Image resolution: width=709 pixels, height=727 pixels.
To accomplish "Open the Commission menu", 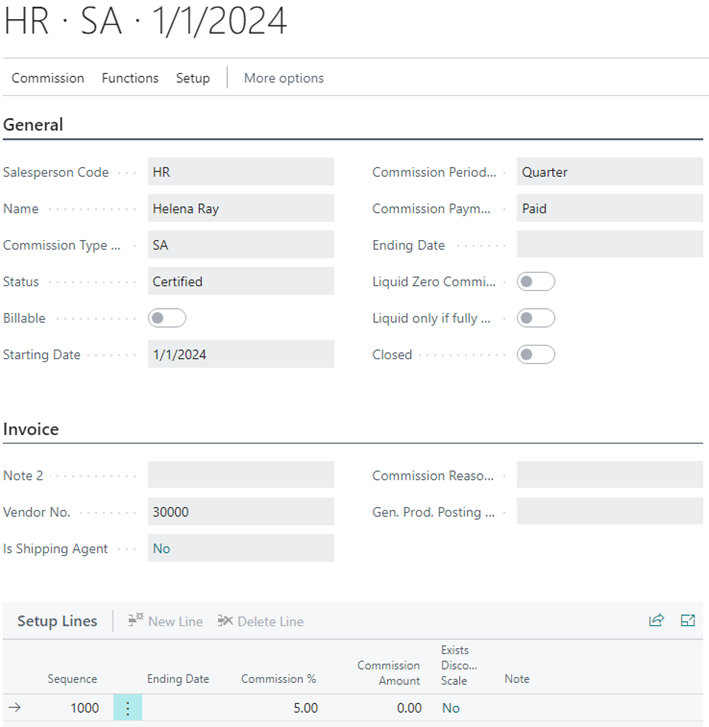I will 48,78.
